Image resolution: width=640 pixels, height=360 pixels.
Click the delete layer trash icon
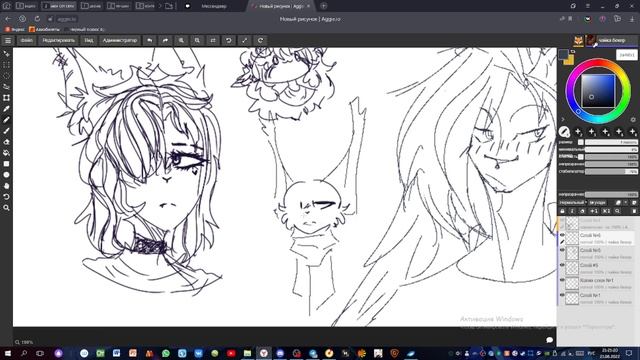tap(634, 211)
